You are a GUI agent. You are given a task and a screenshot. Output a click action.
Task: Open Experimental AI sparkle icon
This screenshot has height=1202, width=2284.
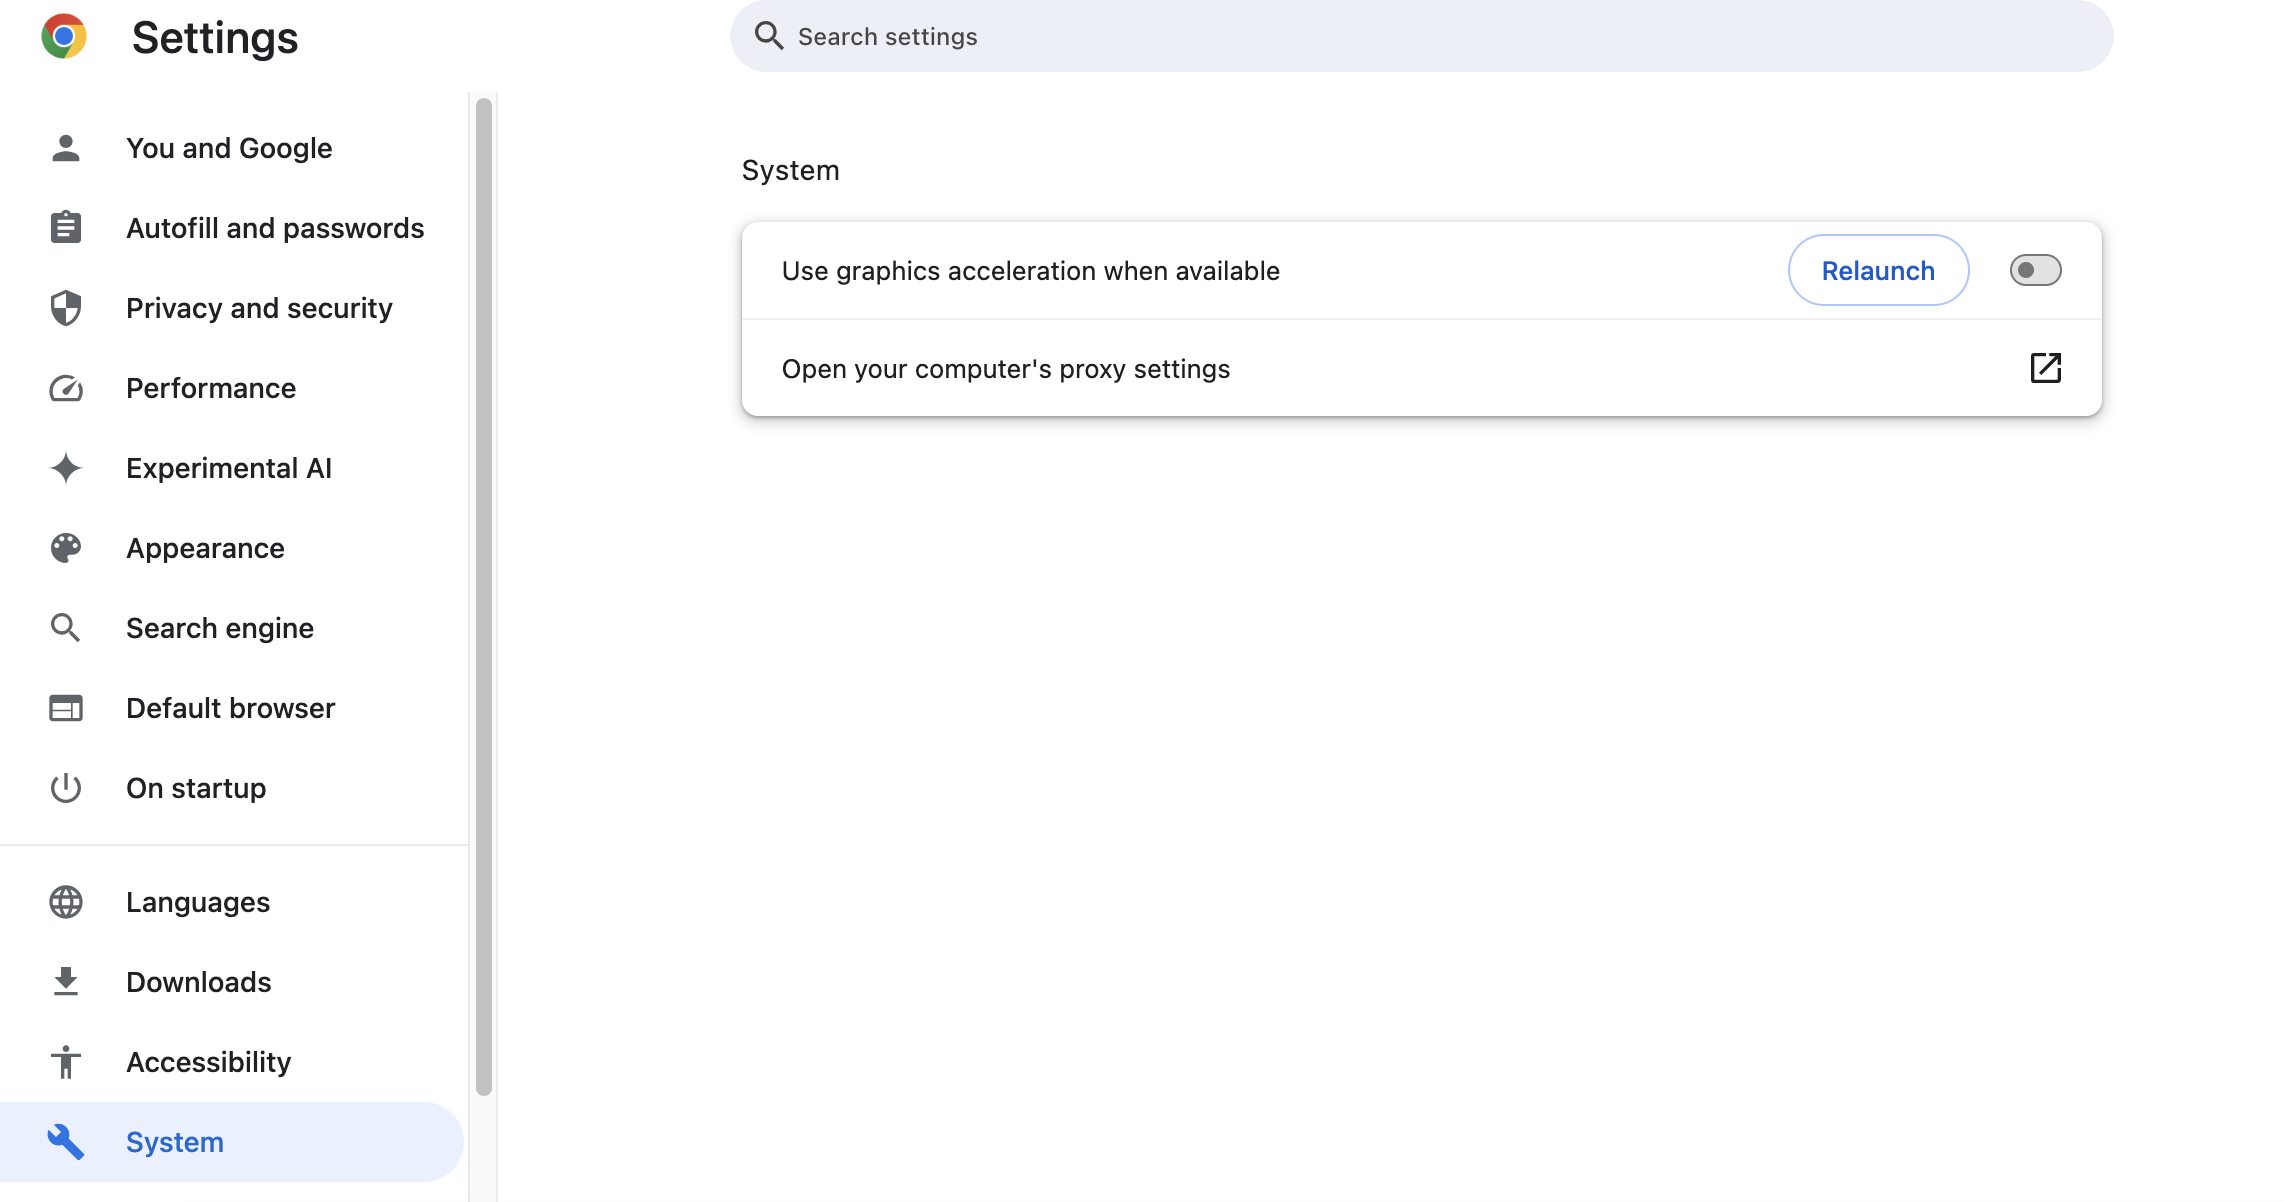(66, 468)
